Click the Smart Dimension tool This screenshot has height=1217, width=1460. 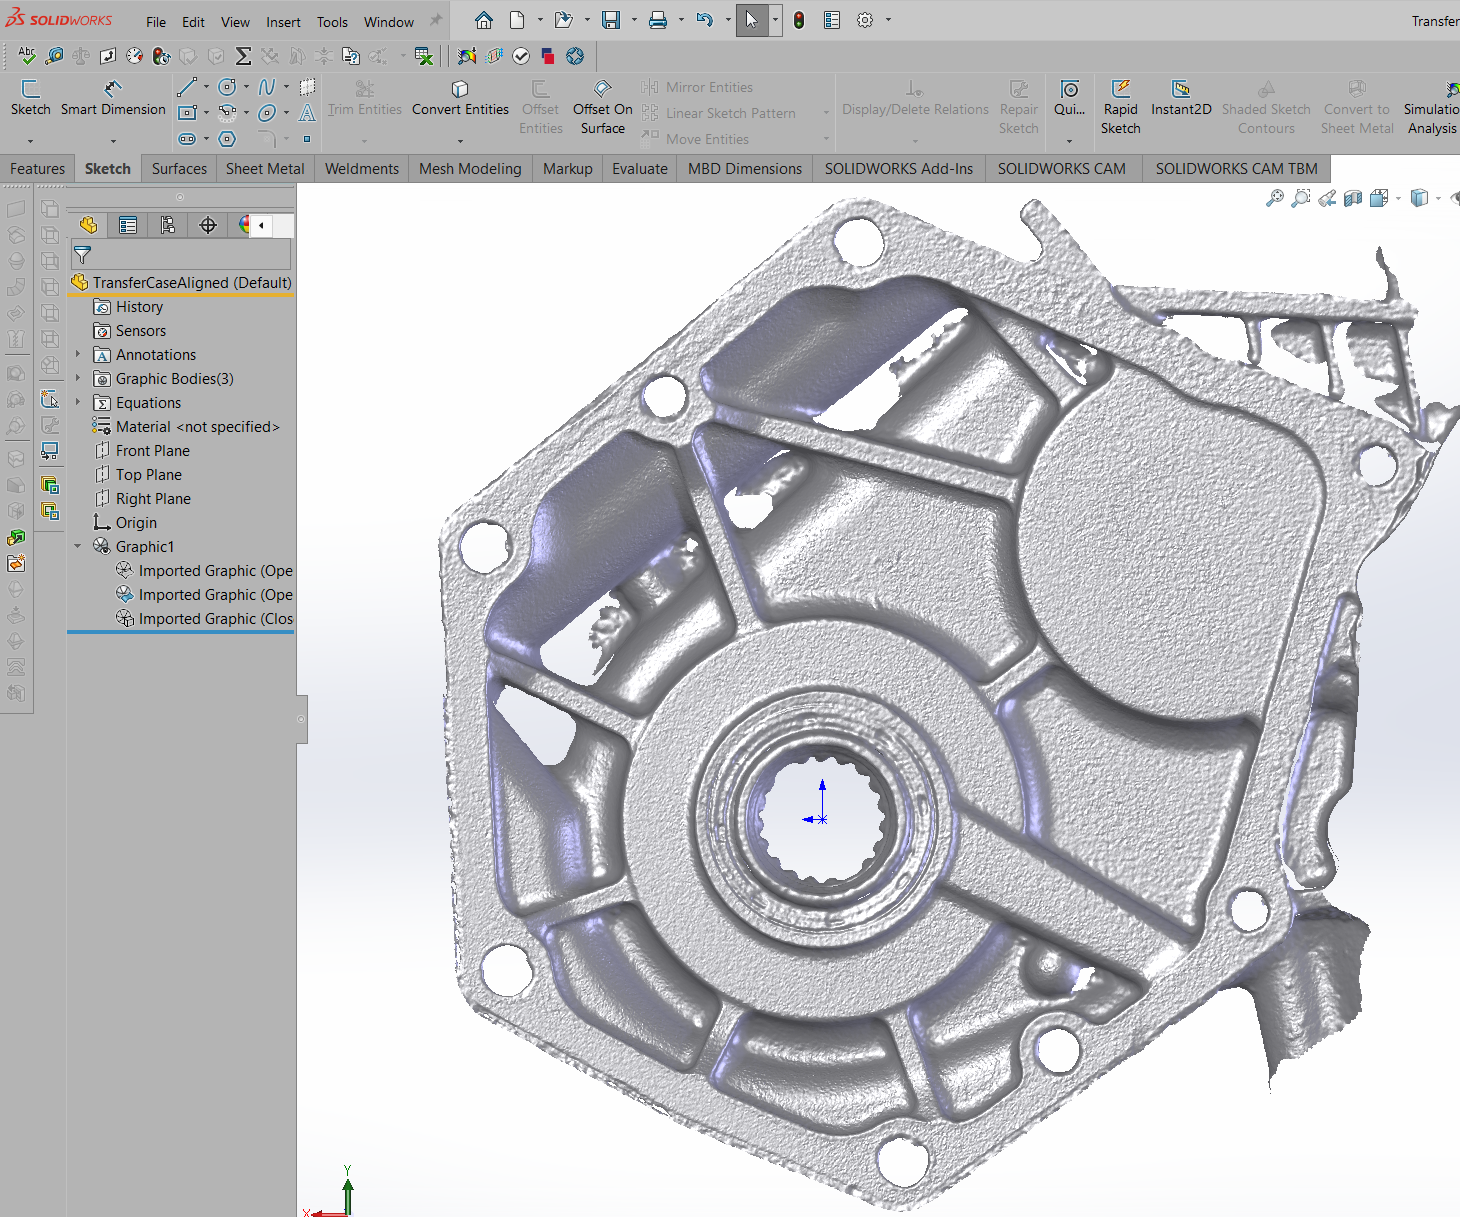click(x=113, y=99)
